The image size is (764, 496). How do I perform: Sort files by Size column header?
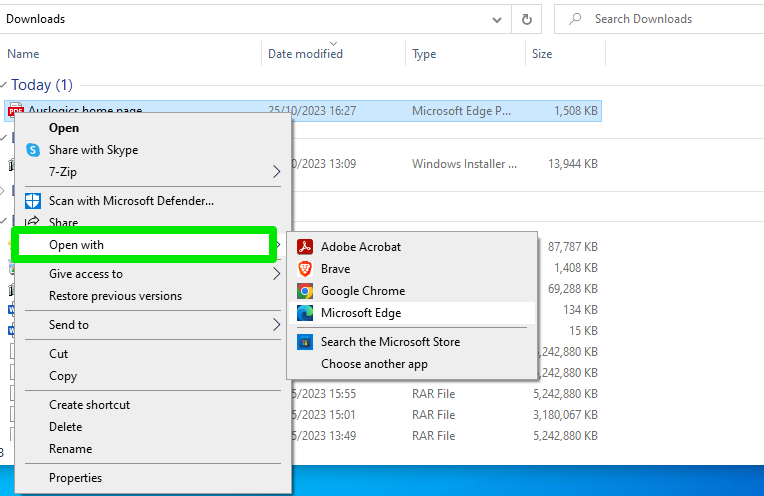(x=541, y=54)
